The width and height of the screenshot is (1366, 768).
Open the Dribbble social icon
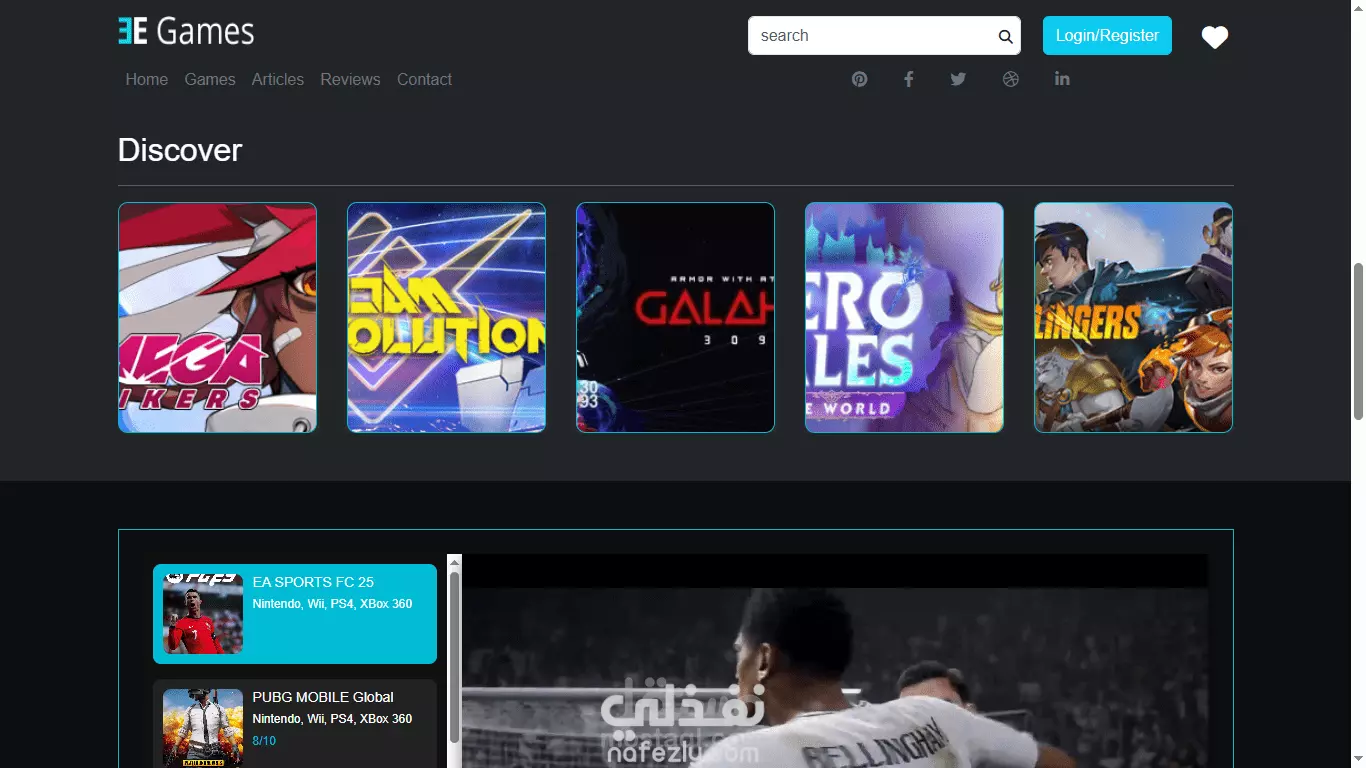pos(1011,79)
